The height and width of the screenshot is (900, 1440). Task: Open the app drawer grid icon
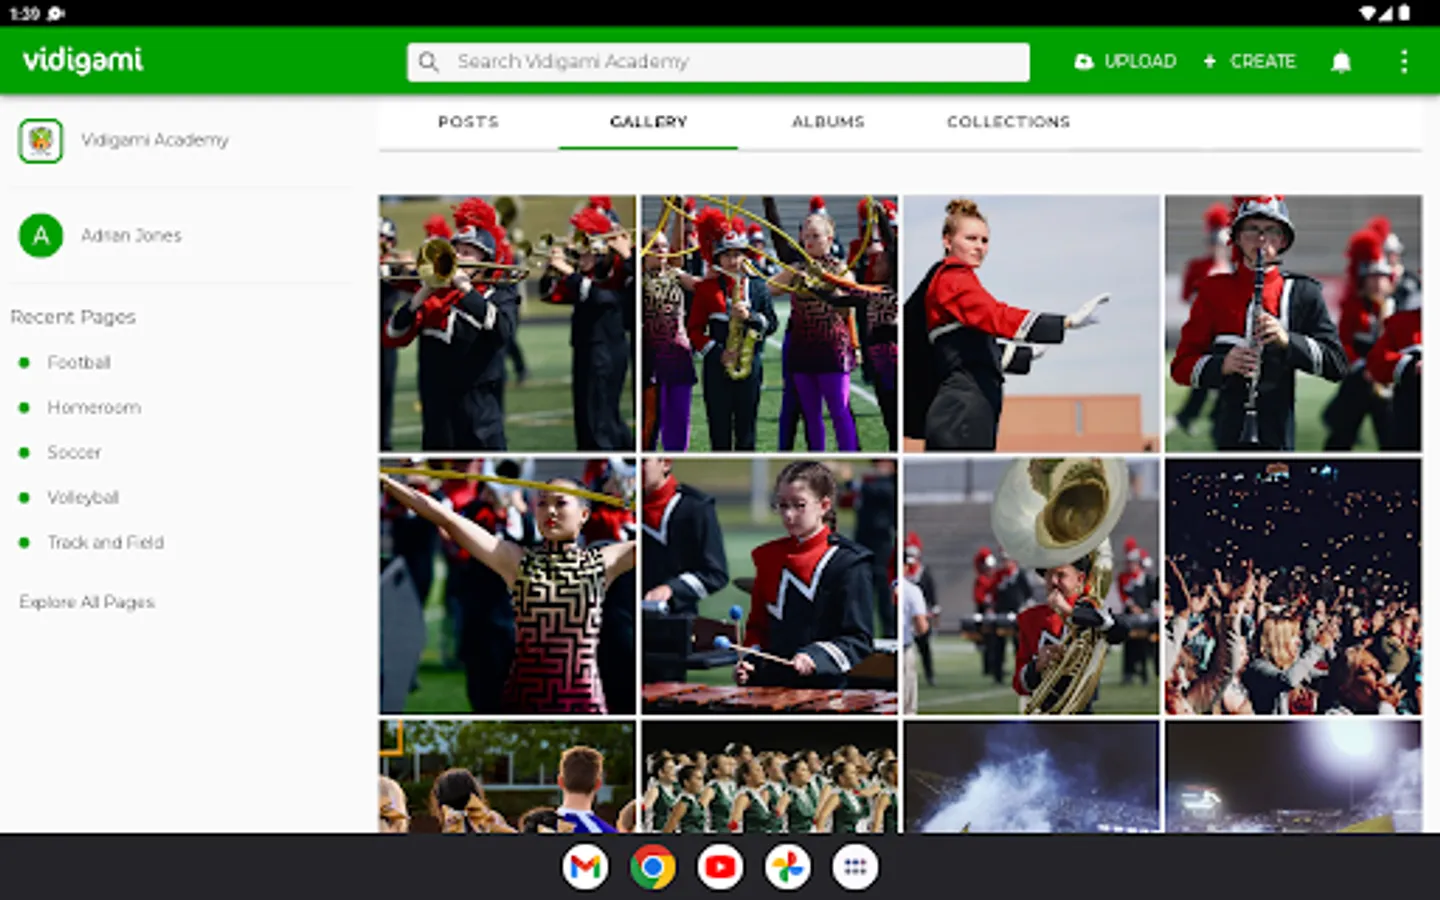pos(855,867)
